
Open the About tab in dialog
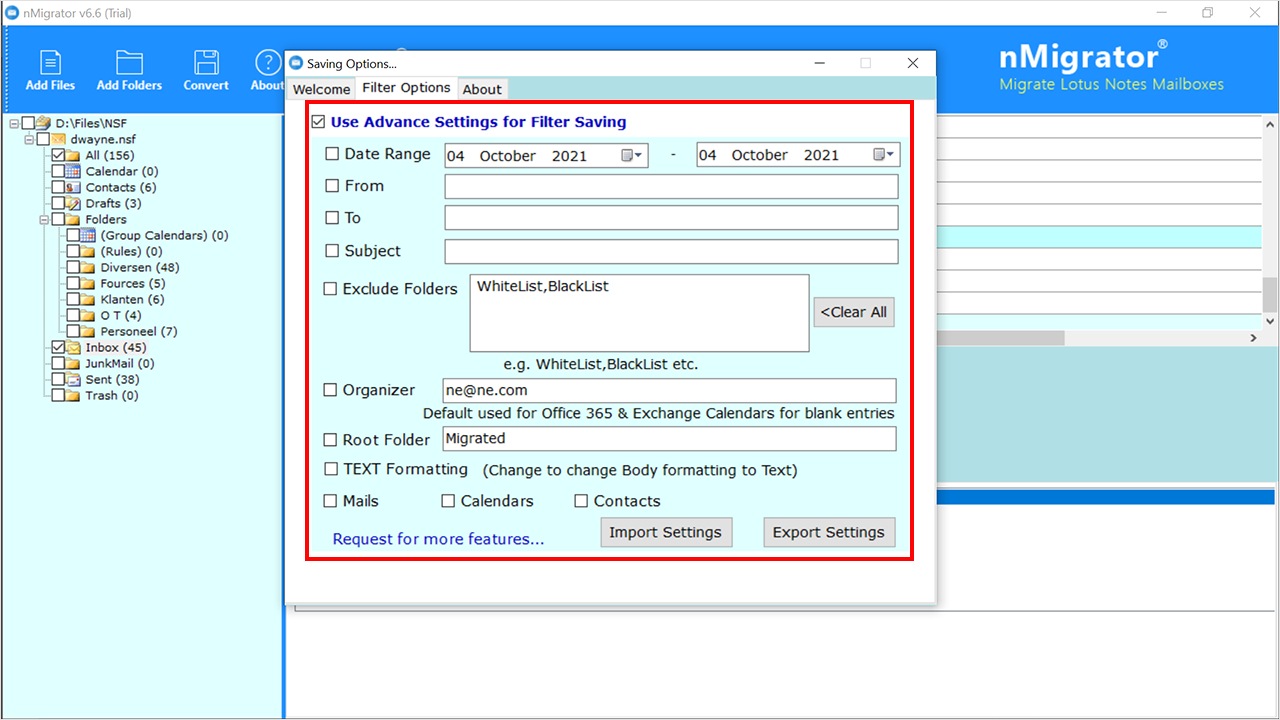coord(482,89)
